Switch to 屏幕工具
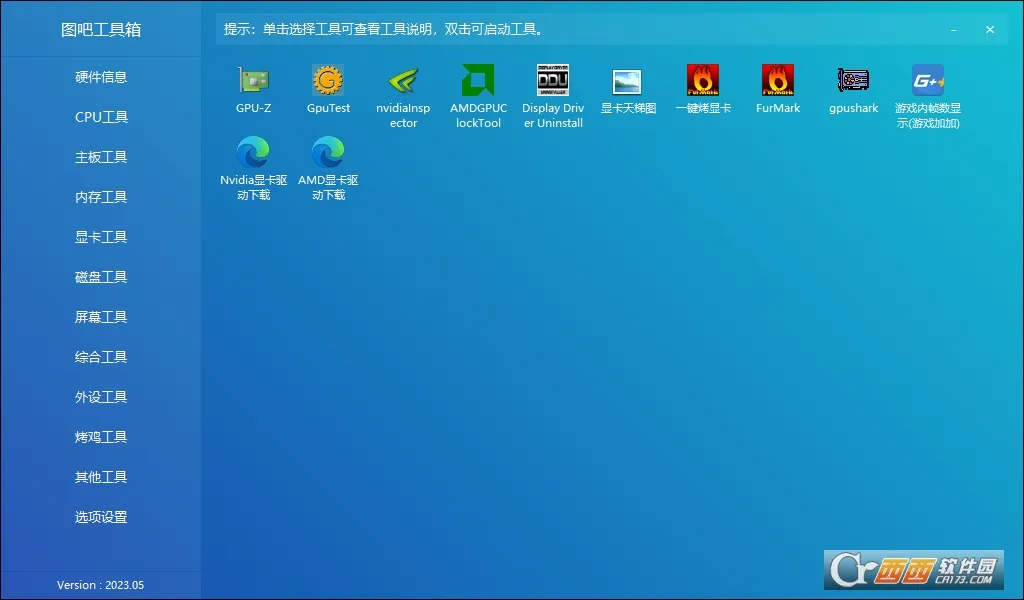Viewport: 1024px width, 600px height. [x=100, y=317]
